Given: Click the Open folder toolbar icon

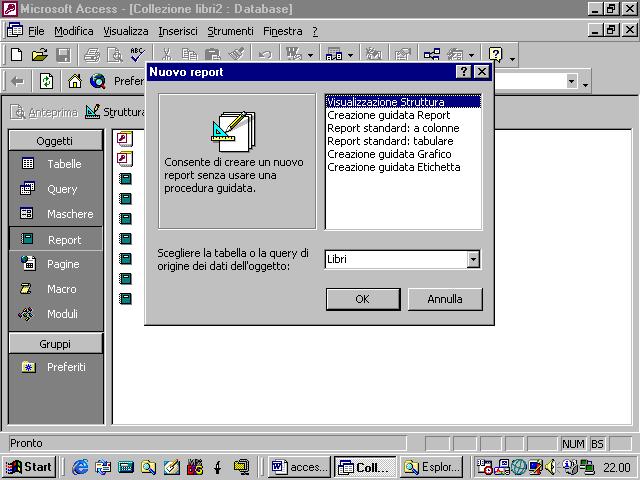Looking at the screenshot, I should click(40, 55).
